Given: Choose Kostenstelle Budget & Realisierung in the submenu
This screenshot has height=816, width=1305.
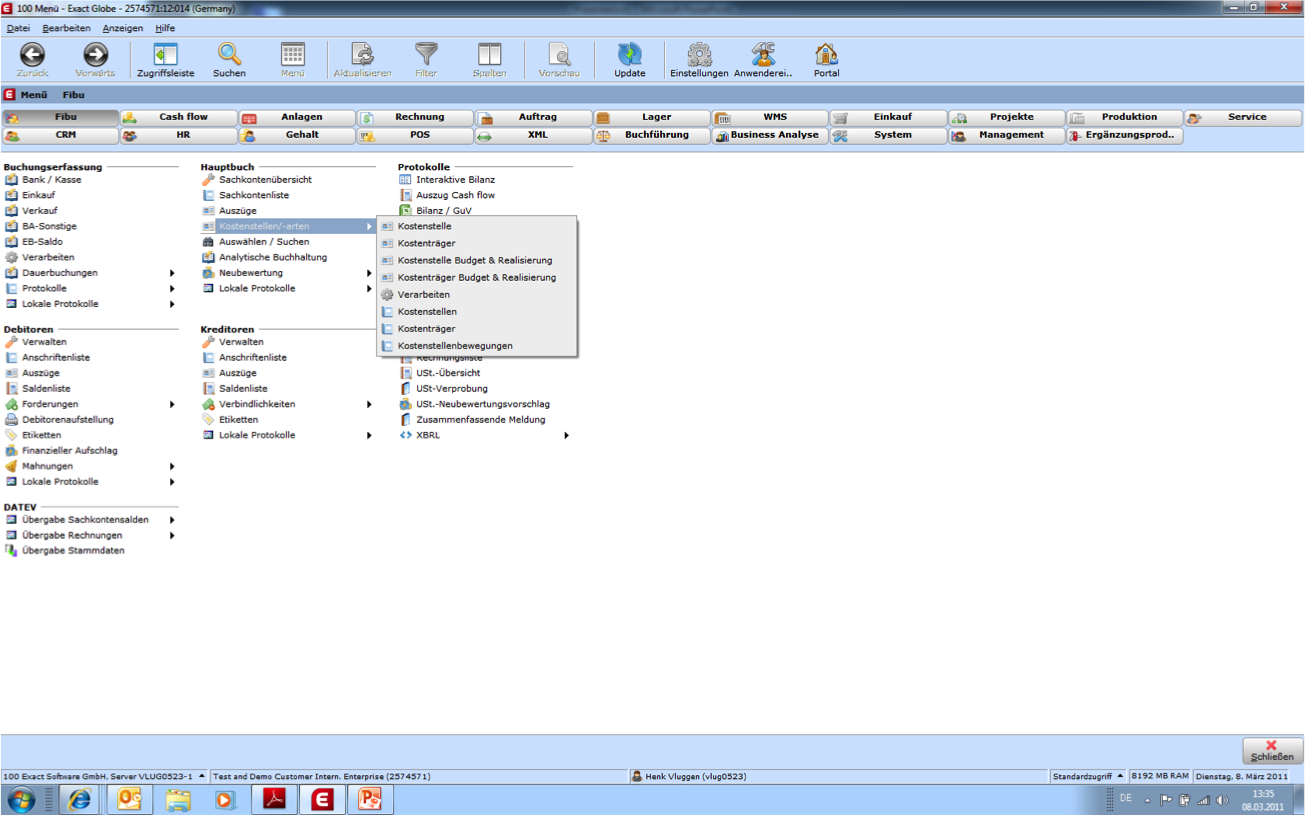Looking at the screenshot, I should click(477, 261).
